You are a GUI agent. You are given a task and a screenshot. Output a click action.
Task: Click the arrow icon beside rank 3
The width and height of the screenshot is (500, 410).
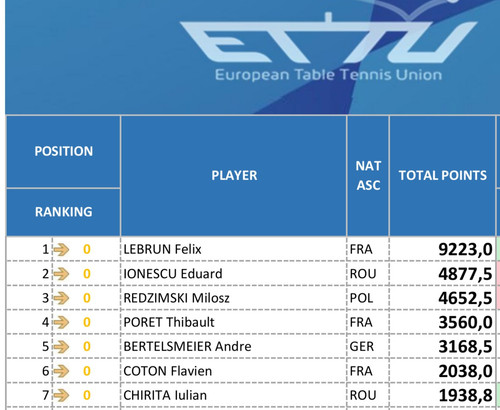[x=62, y=298]
